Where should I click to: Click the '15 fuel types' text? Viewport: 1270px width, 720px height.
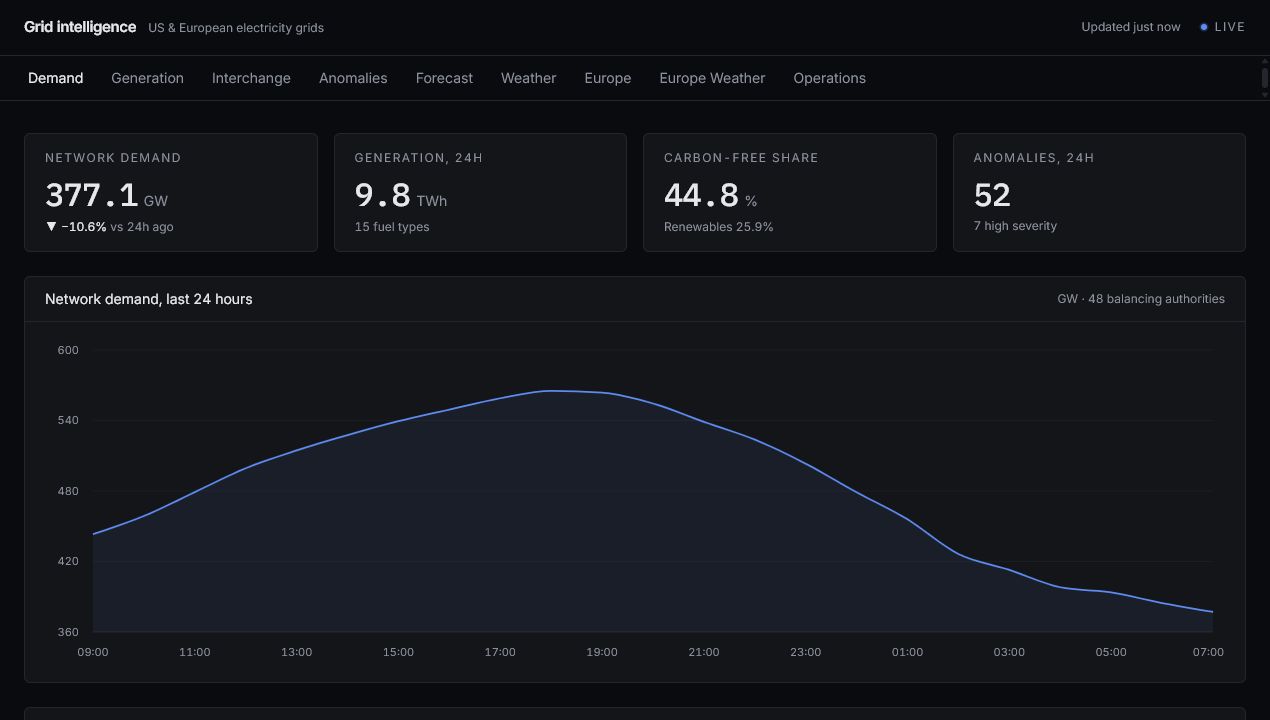coord(392,227)
